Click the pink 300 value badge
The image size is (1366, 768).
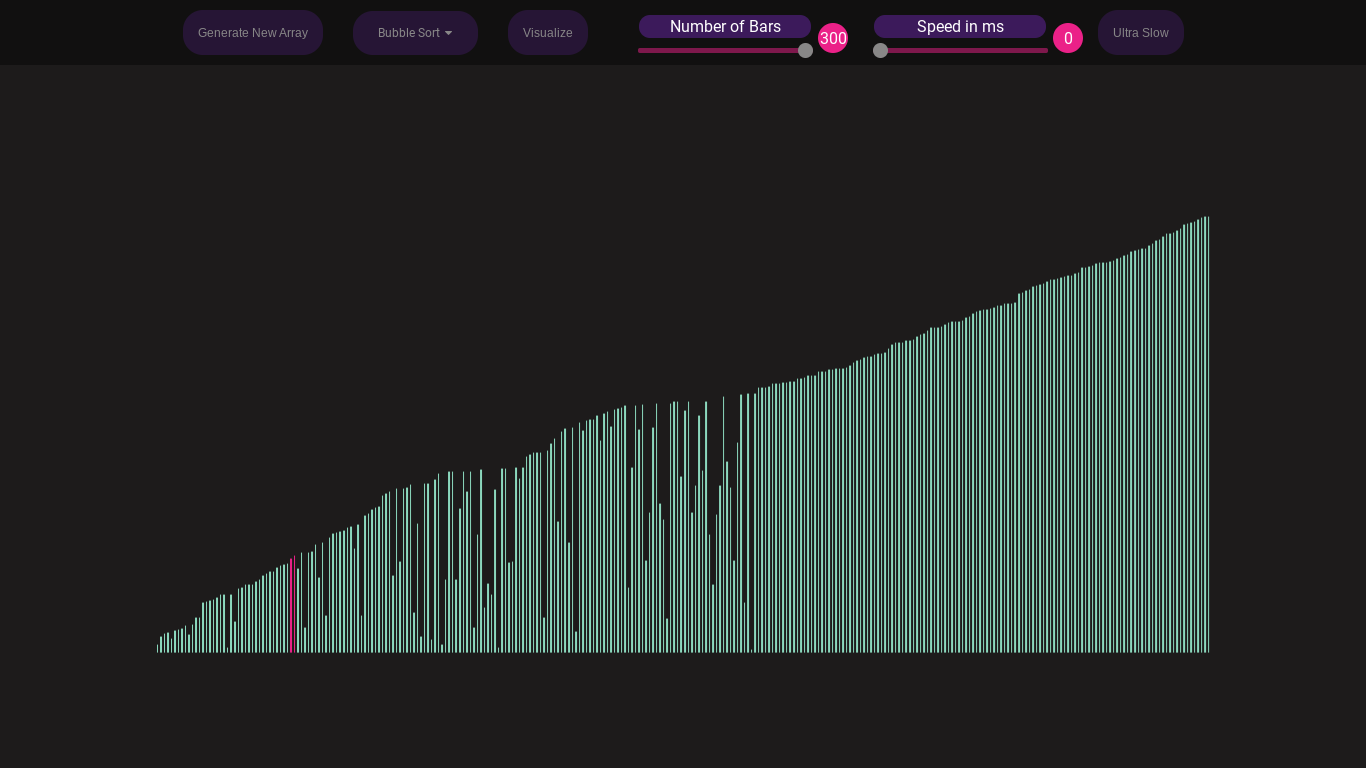[x=833, y=38]
